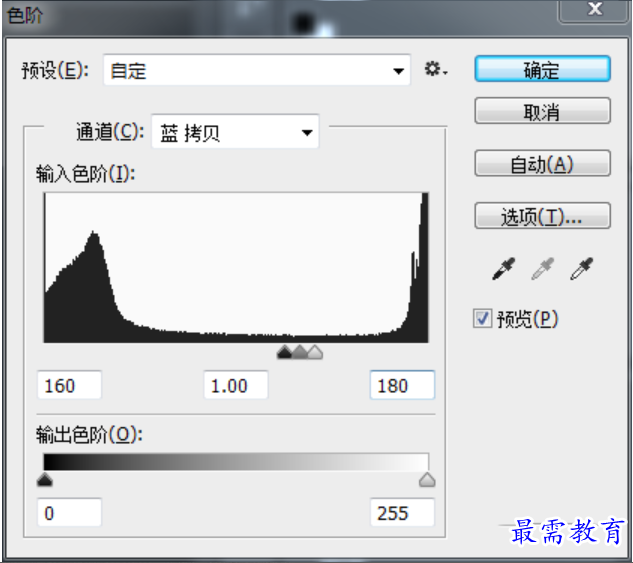Click the output field showing 0
Screen dimensions: 633x563
[x=69, y=513]
